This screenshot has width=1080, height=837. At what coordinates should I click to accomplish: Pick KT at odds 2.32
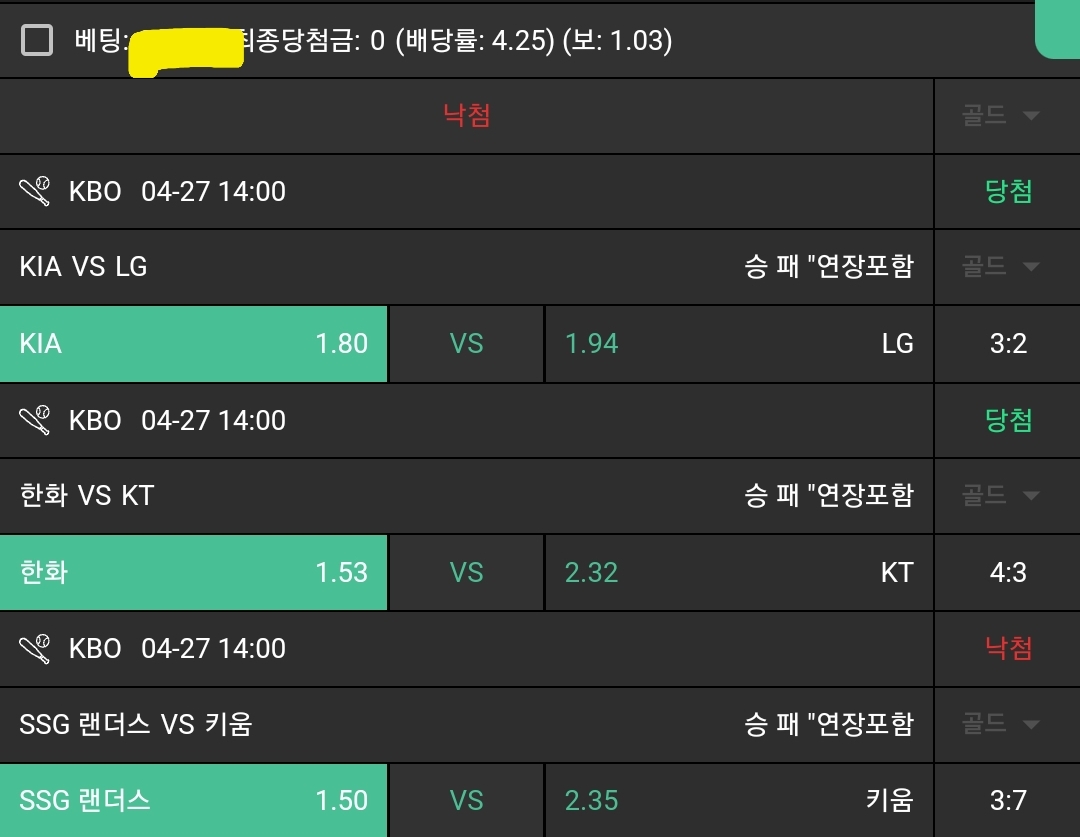pyautogui.click(x=739, y=572)
